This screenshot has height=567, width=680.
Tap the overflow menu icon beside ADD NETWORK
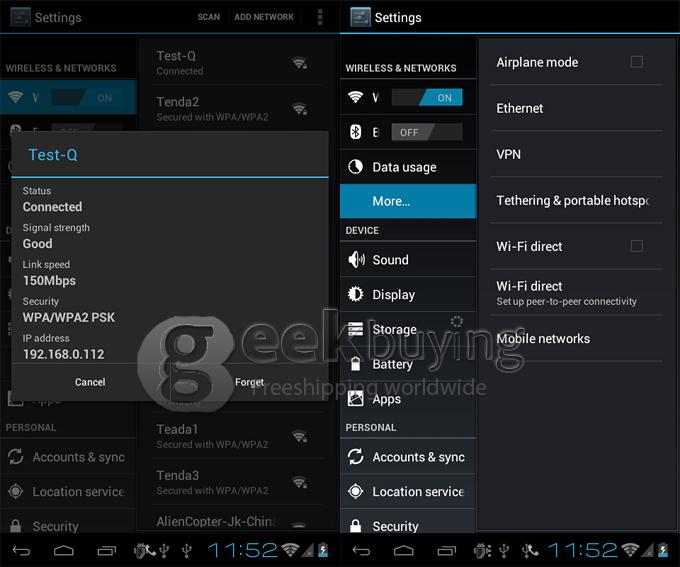coord(320,17)
